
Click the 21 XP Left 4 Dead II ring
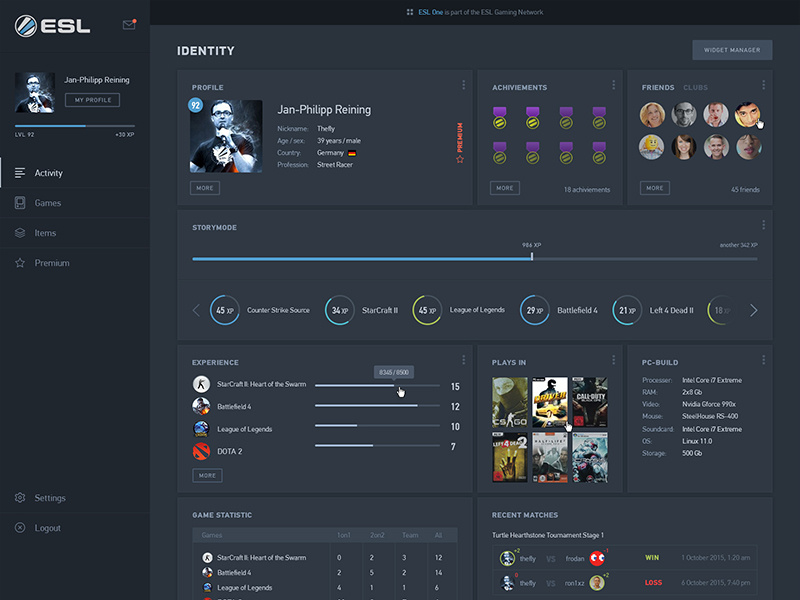pyautogui.click(x=627, y=310)
